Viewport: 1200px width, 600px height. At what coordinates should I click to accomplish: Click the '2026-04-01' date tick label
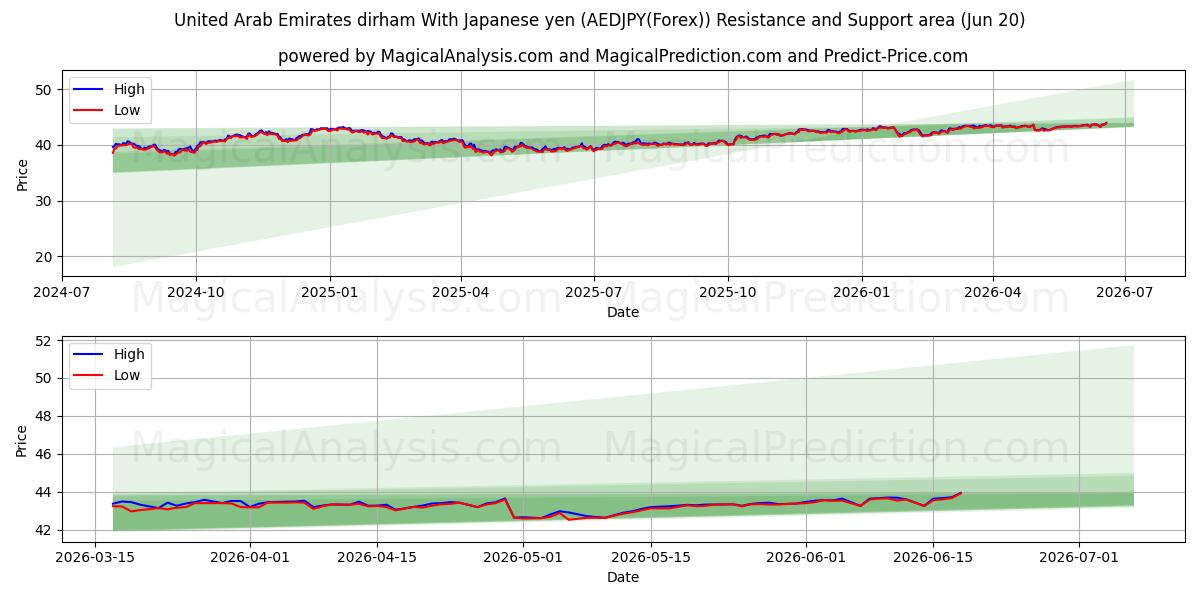click(x=249, y=556)
